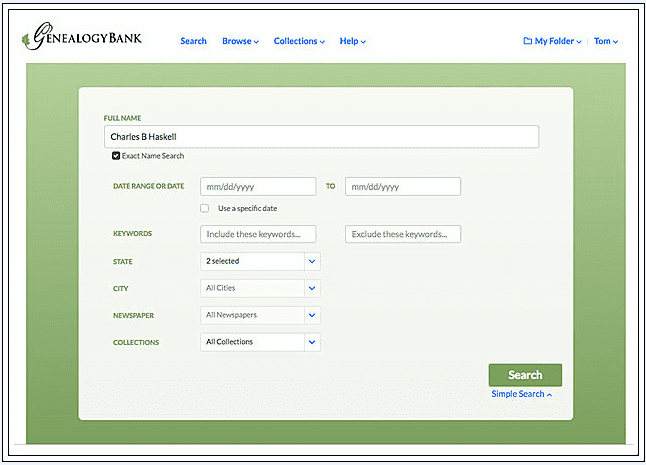Open the All Cities dropdown
This screenshot has height=465, width=646.
[x=260, y=288]
